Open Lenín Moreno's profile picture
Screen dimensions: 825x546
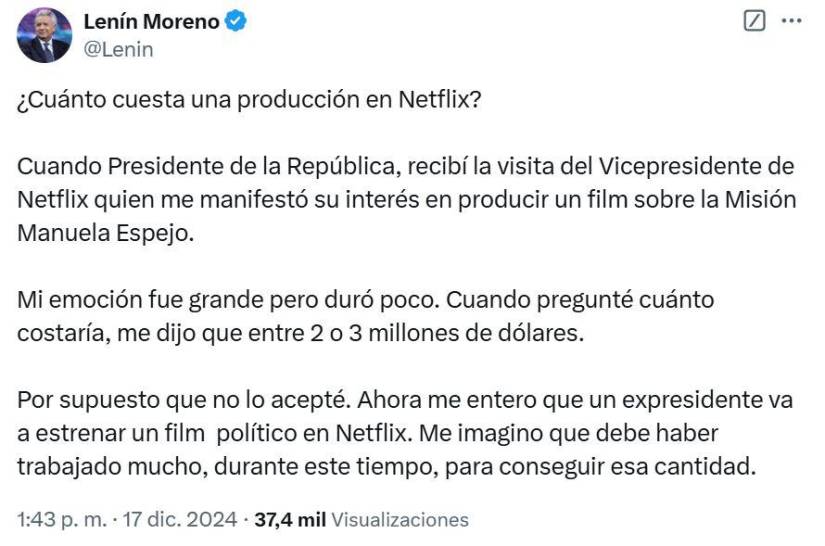[x=44, y=35]
